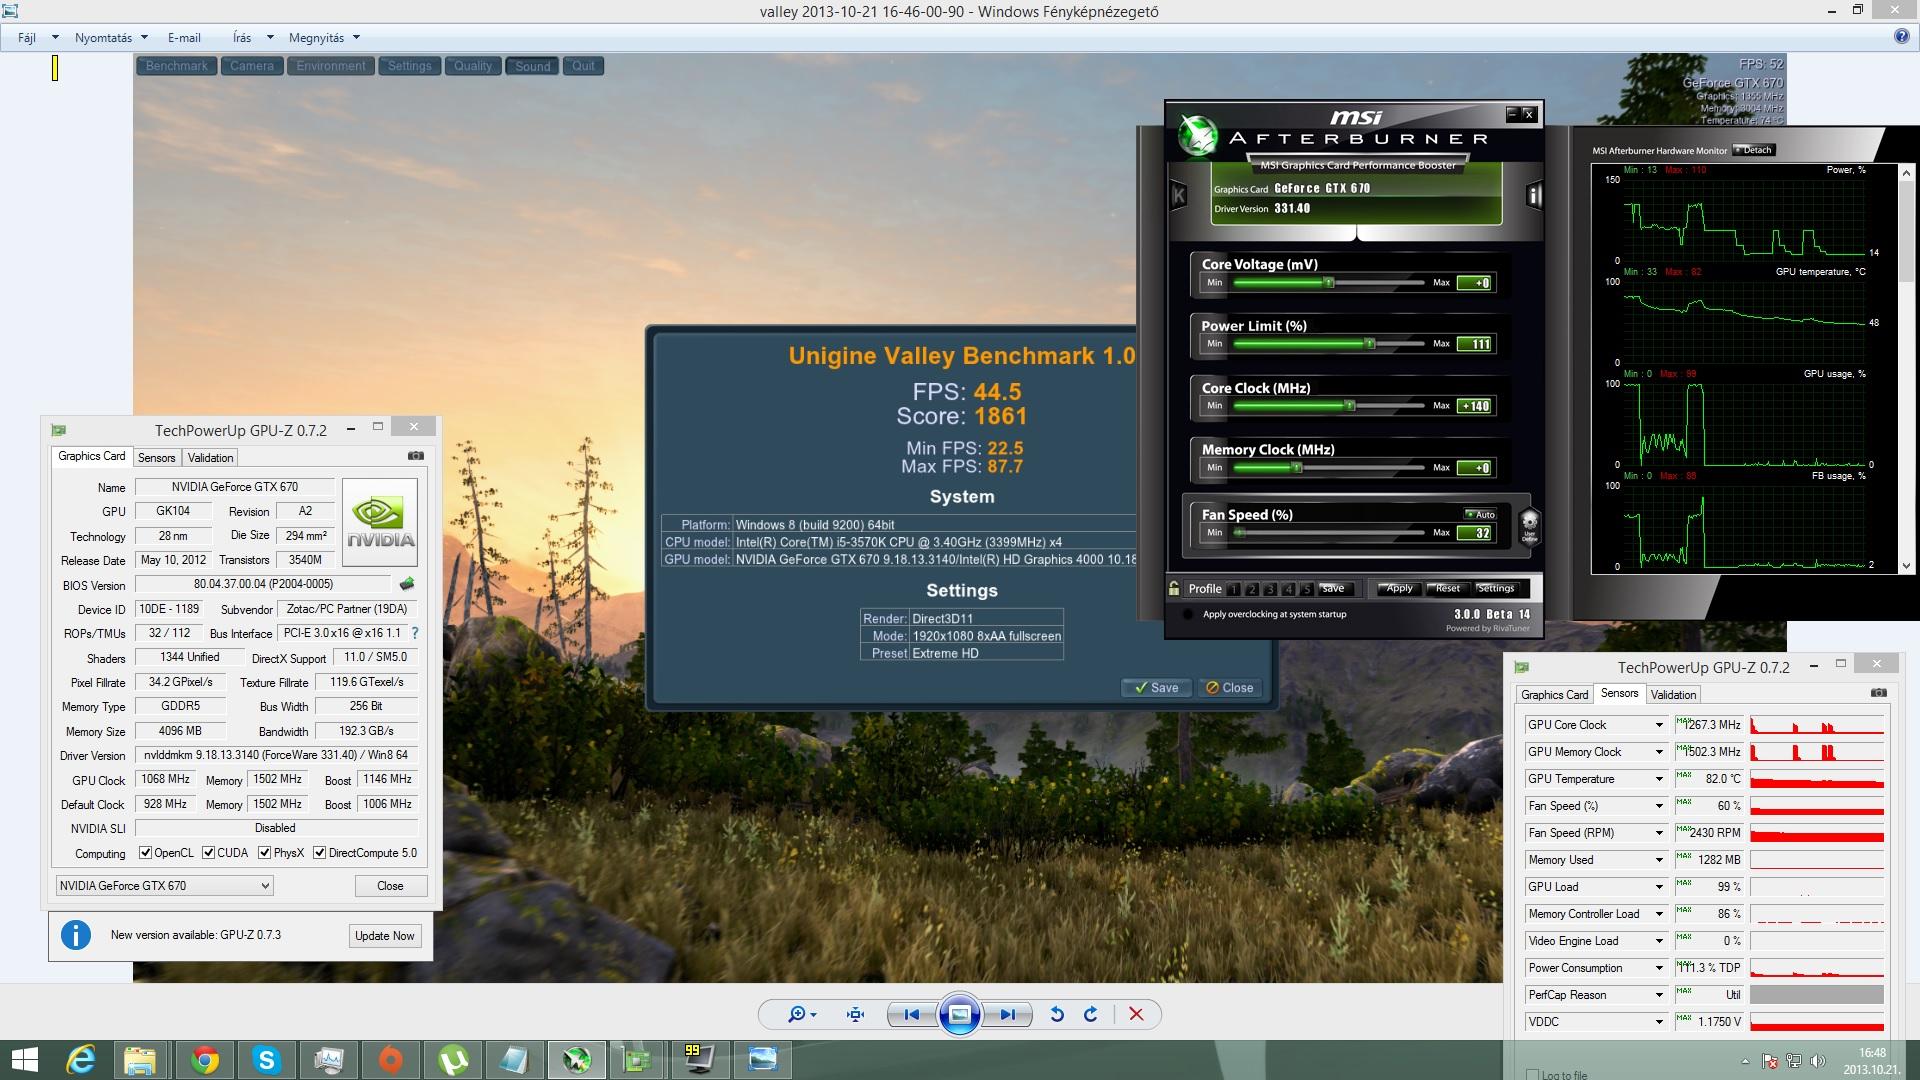
Task: Toggle the OpenCL checkbox
Action: [x=146, y=853]
